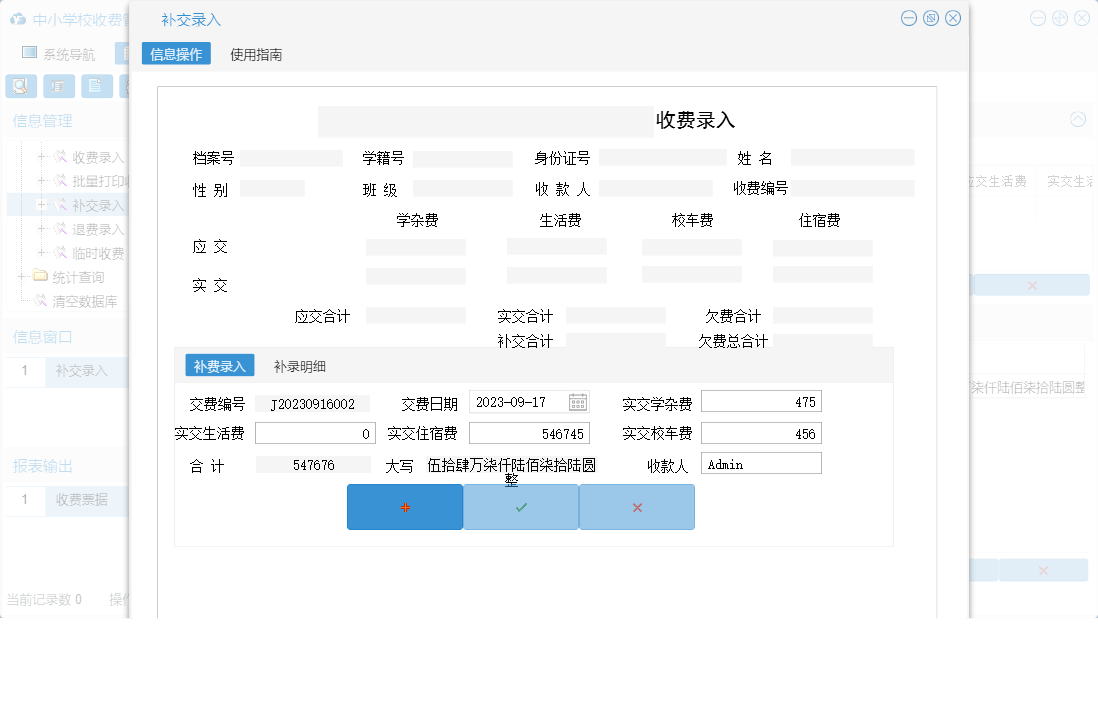Select the magnifier search tool in the toolbar

pos(20,86)
